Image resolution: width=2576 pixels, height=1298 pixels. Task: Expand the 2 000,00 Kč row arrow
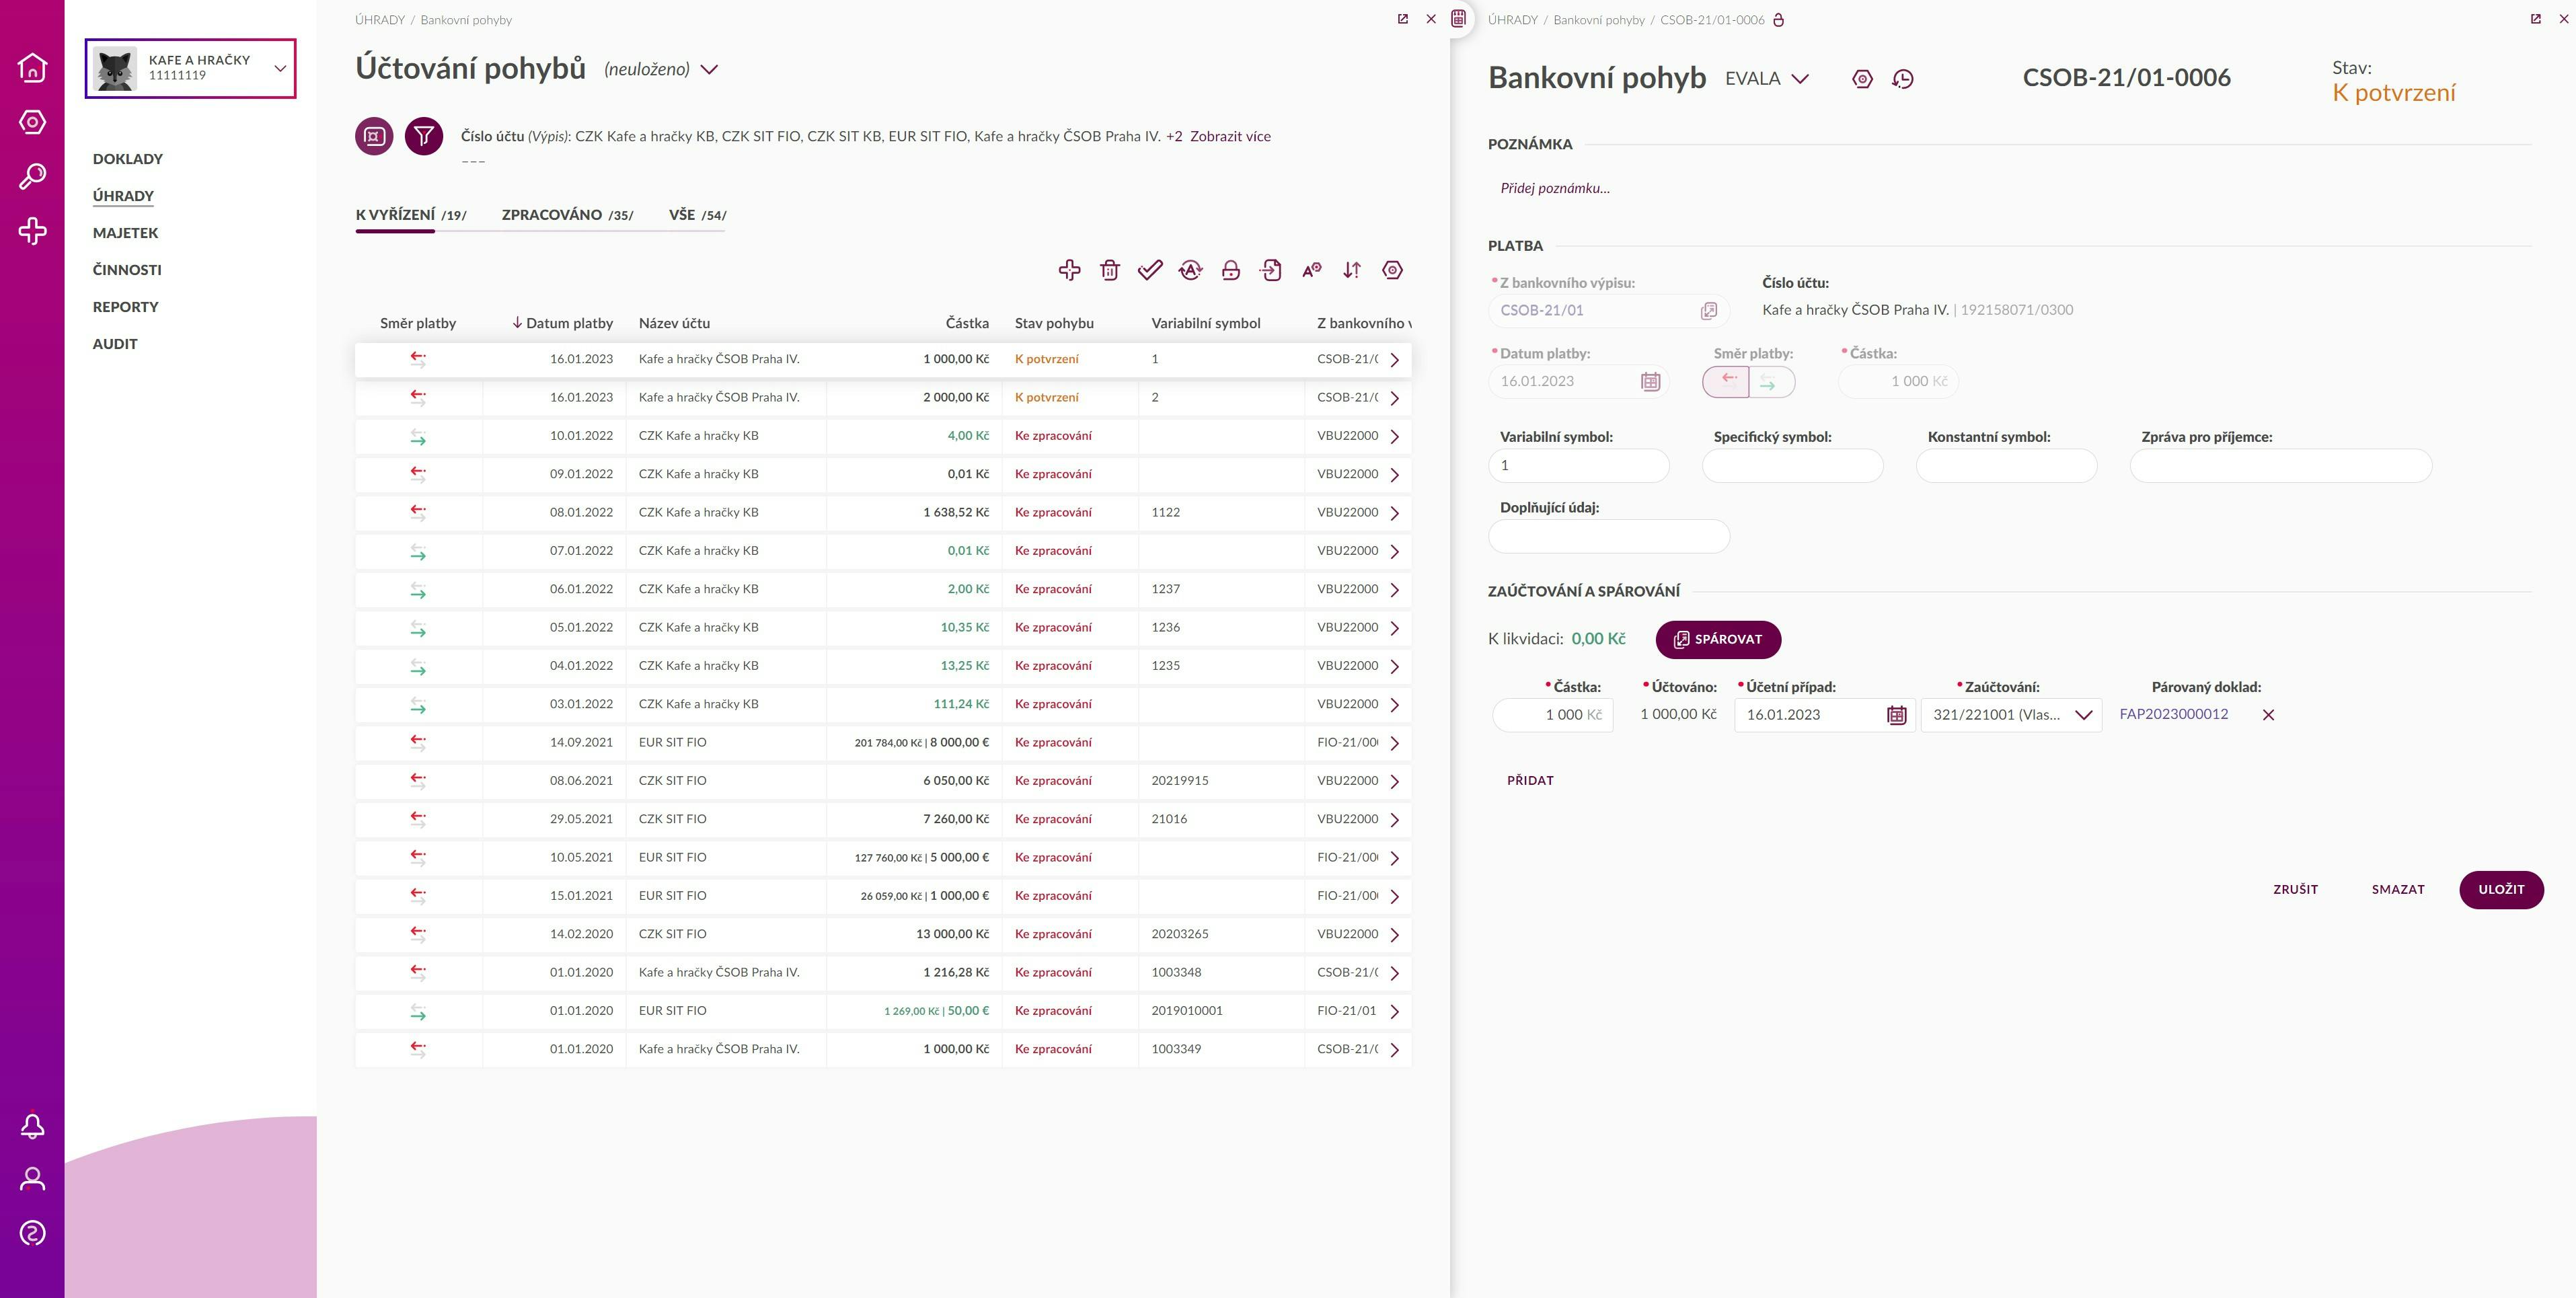coord(1394,398)
